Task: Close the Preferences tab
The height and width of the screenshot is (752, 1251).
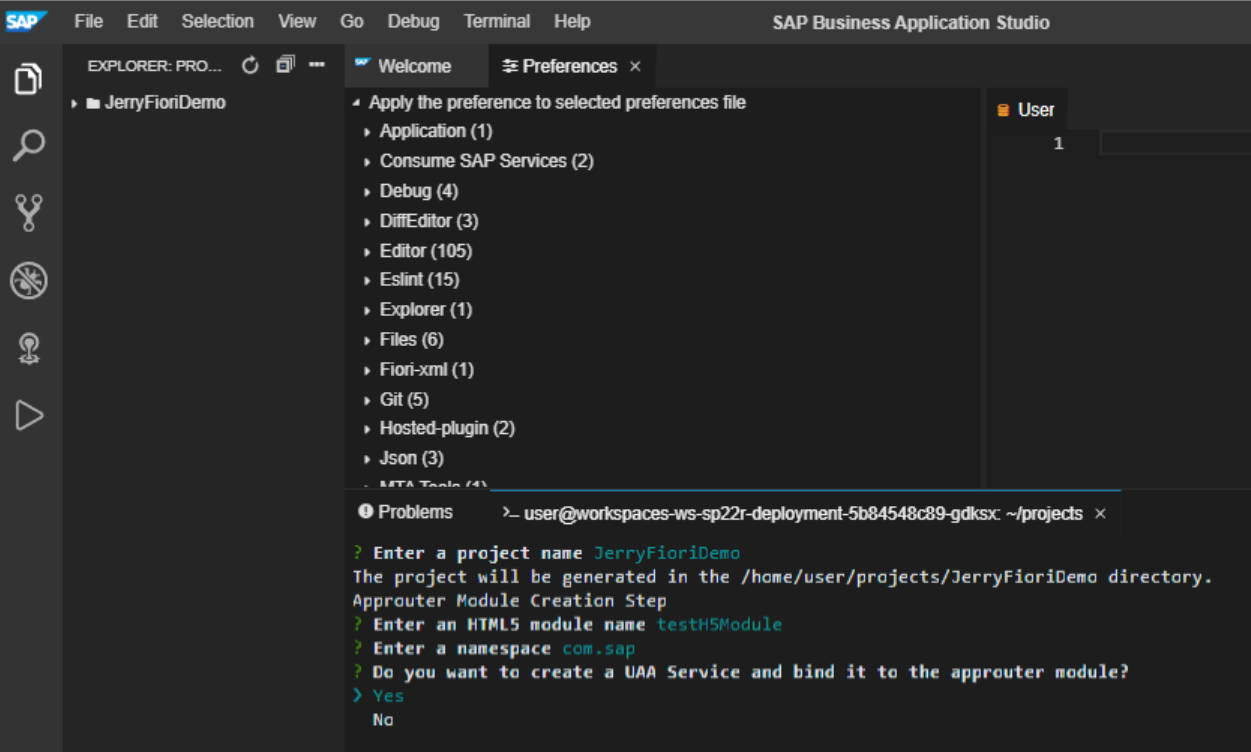Action: click(635, 67)
